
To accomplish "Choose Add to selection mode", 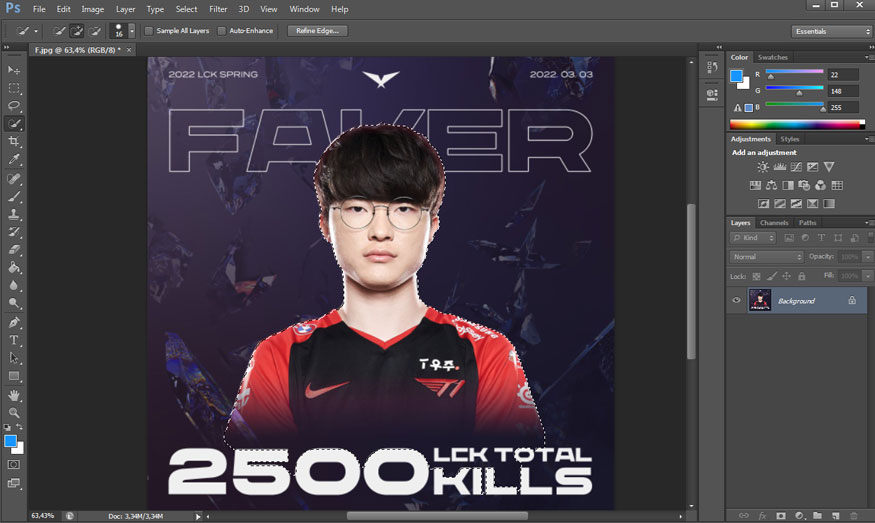I will [76, 31].
